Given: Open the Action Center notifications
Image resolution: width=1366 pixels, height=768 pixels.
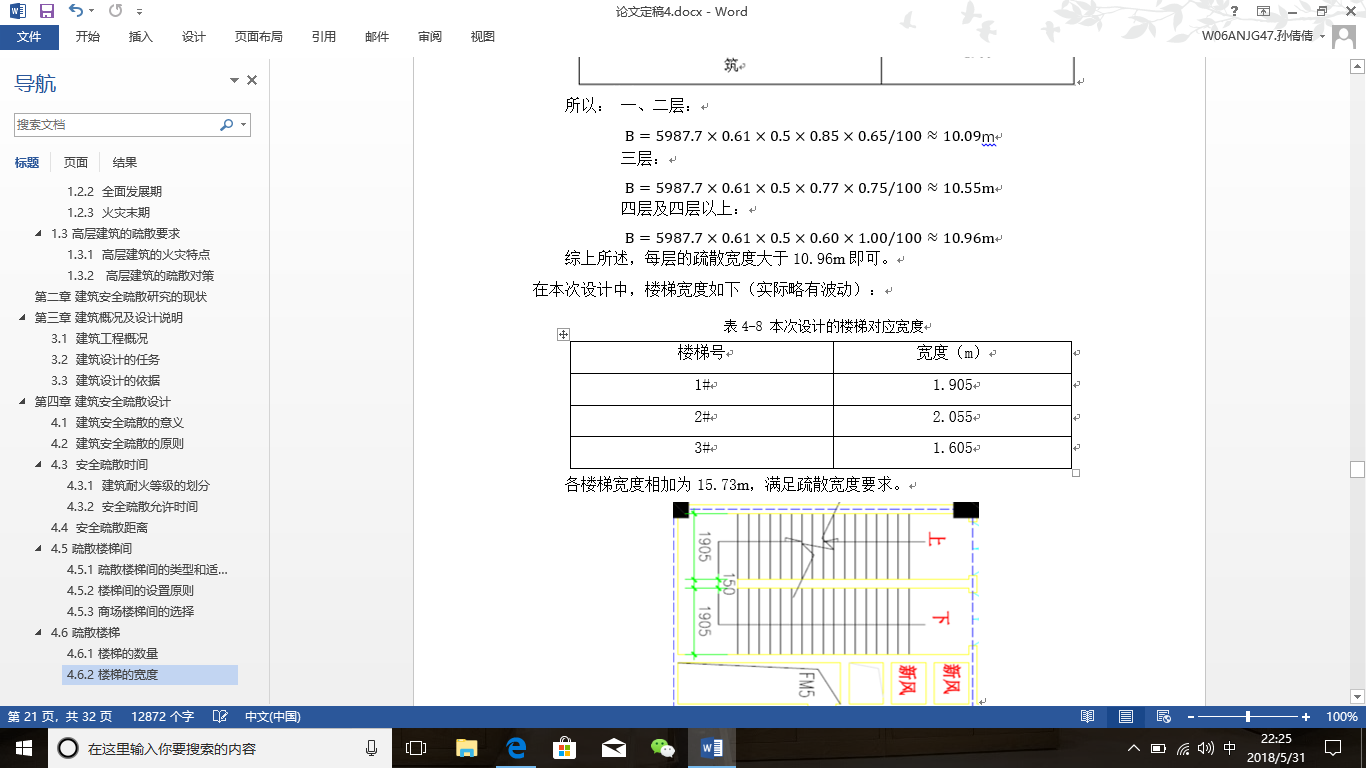Looking at the screenshot, I should click(x=1332, y=748).
